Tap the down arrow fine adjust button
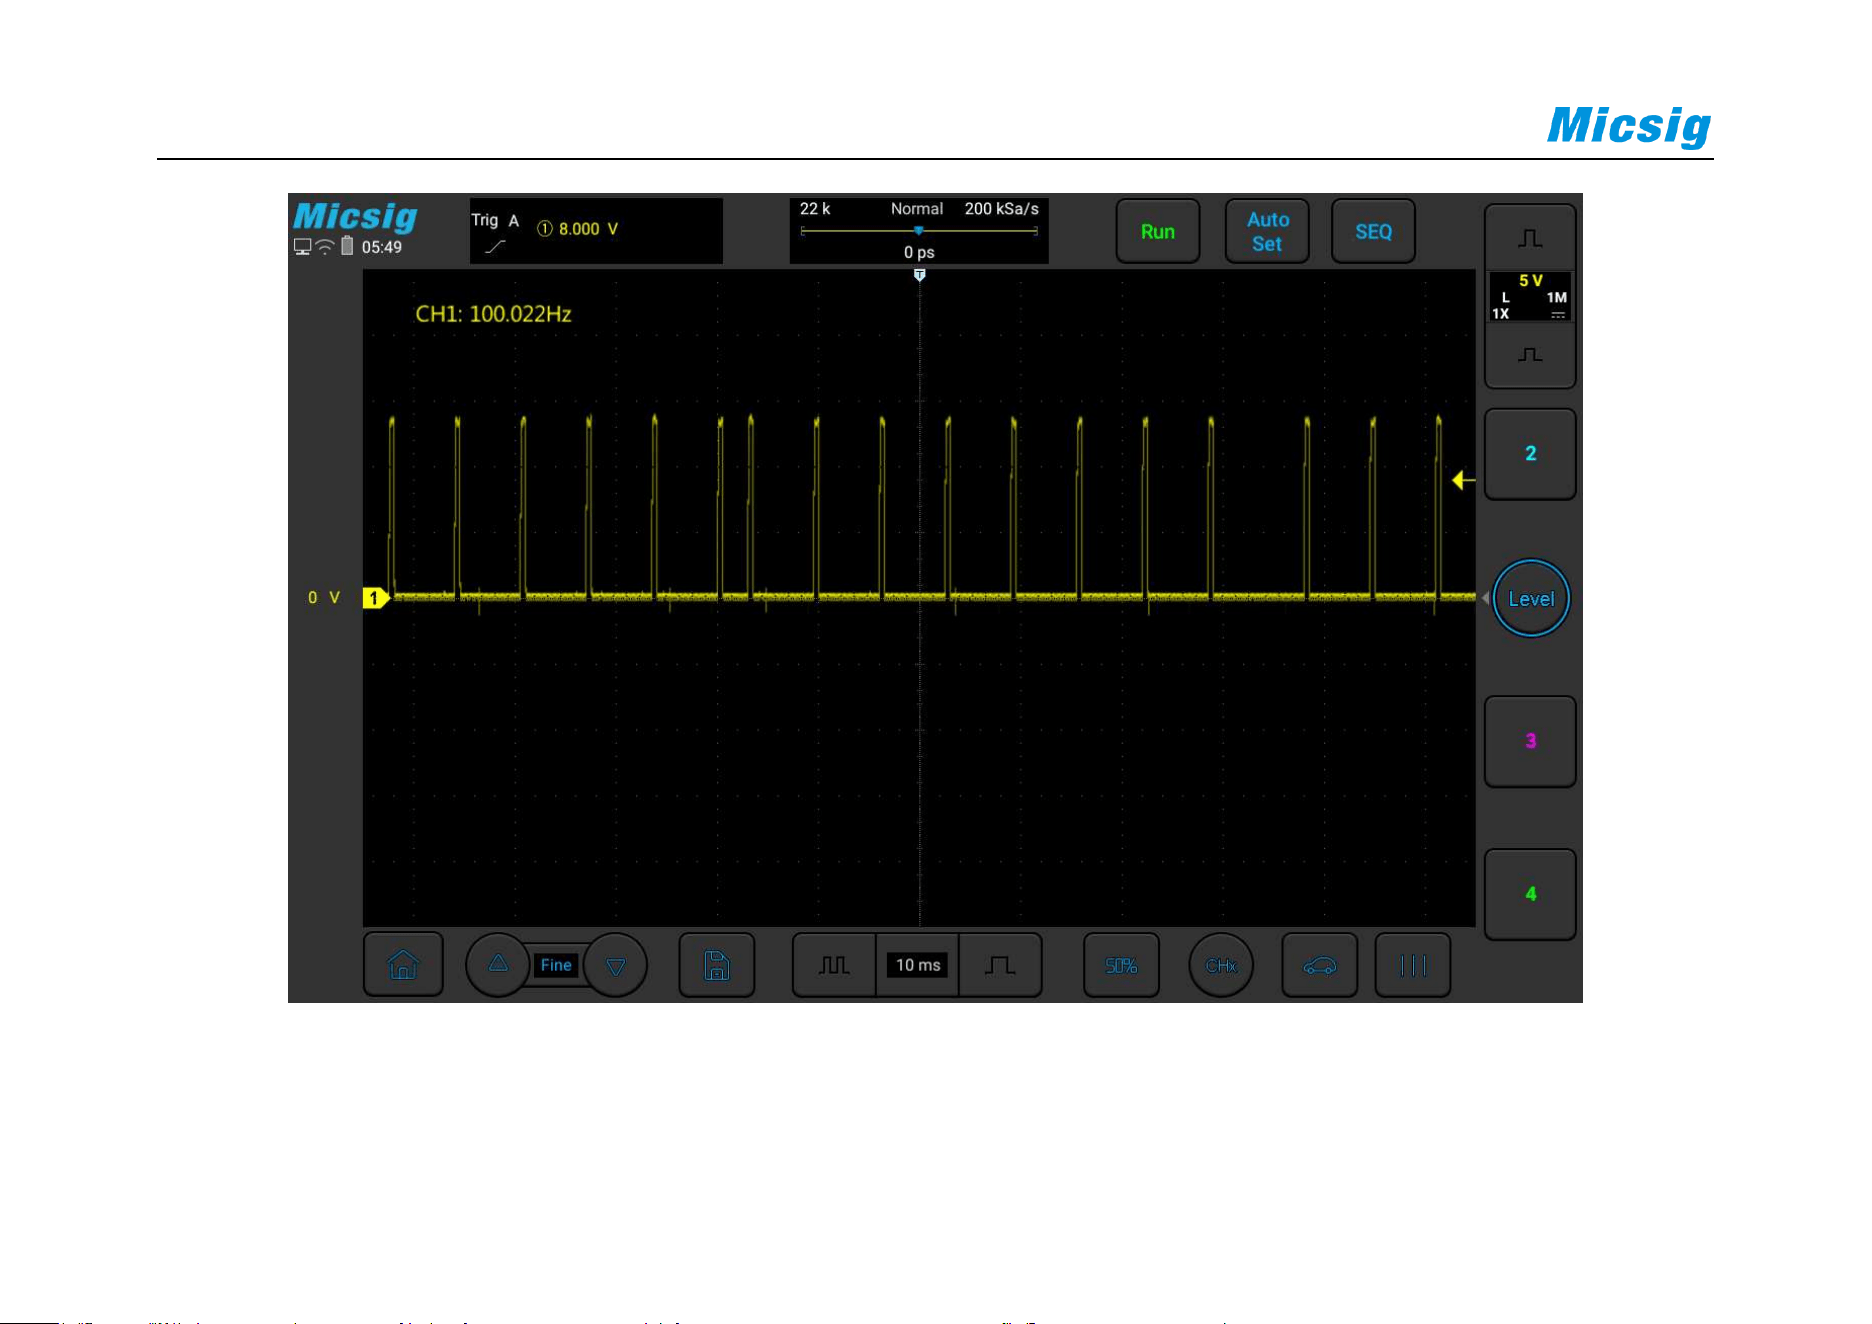This screenshot has width=1872, height=1324. click(x=616, y=965)
